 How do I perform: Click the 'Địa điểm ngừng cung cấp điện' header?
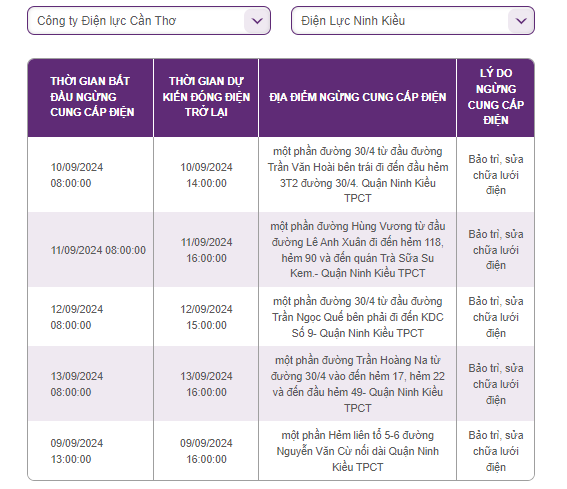[358, 97]
